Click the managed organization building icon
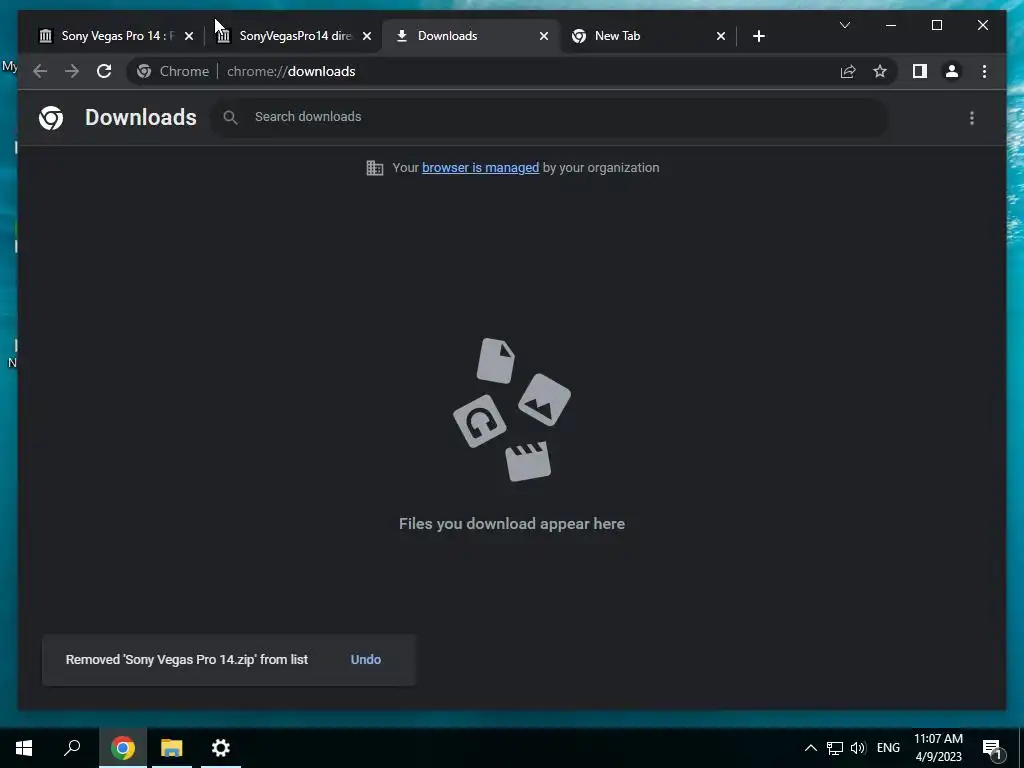This screenshot has width=1024, height=768. point(374,168)
